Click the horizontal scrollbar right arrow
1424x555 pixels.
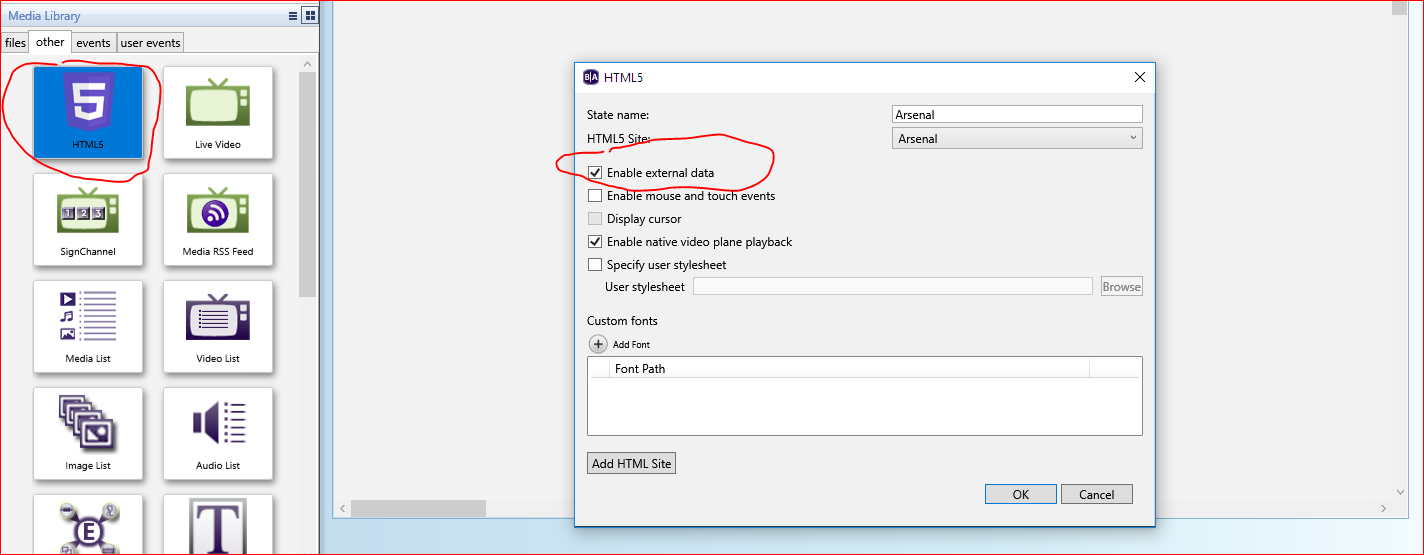coord(1384,509)
